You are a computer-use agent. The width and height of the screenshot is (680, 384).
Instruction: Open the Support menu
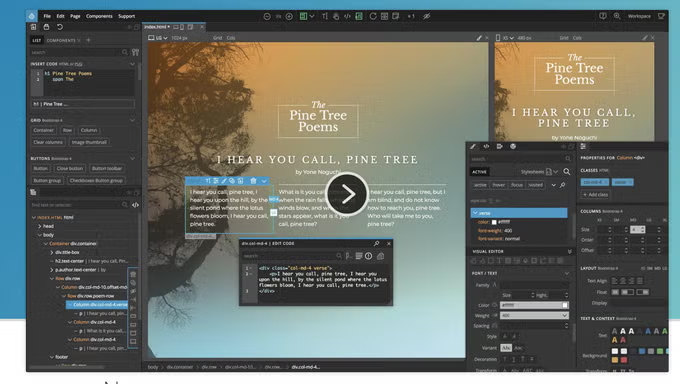coord(126,16)
